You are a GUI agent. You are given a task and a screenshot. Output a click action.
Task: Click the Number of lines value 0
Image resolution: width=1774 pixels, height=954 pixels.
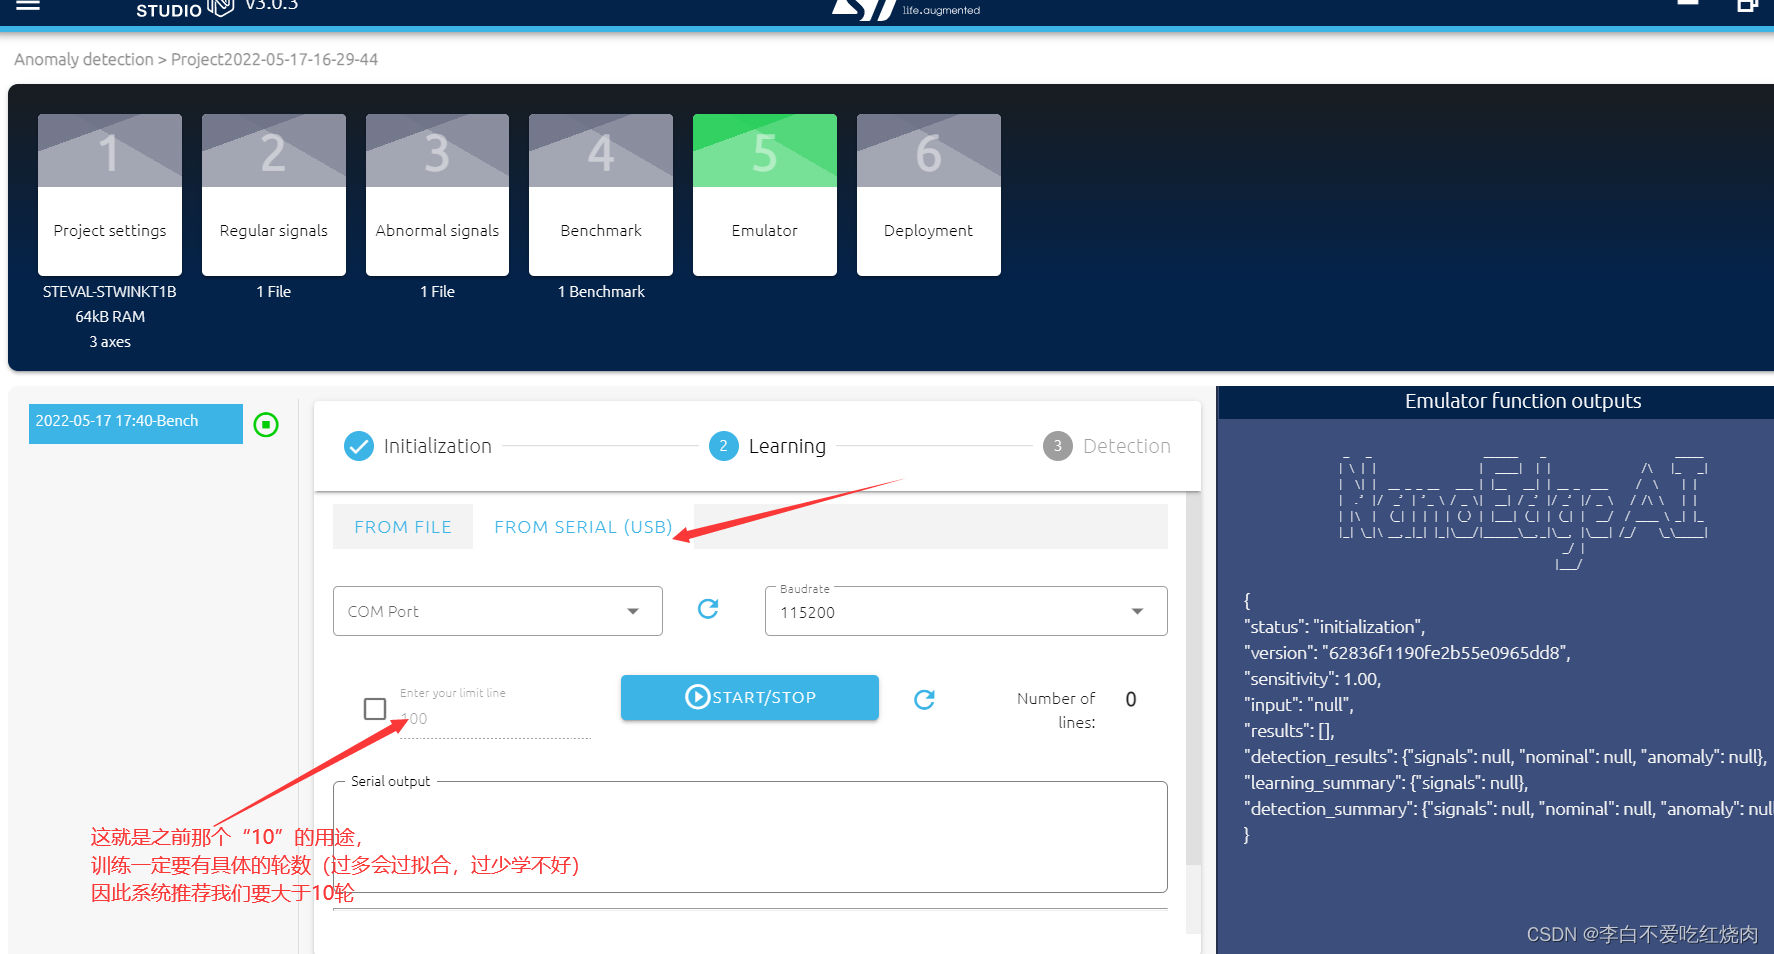[1131, 699]
